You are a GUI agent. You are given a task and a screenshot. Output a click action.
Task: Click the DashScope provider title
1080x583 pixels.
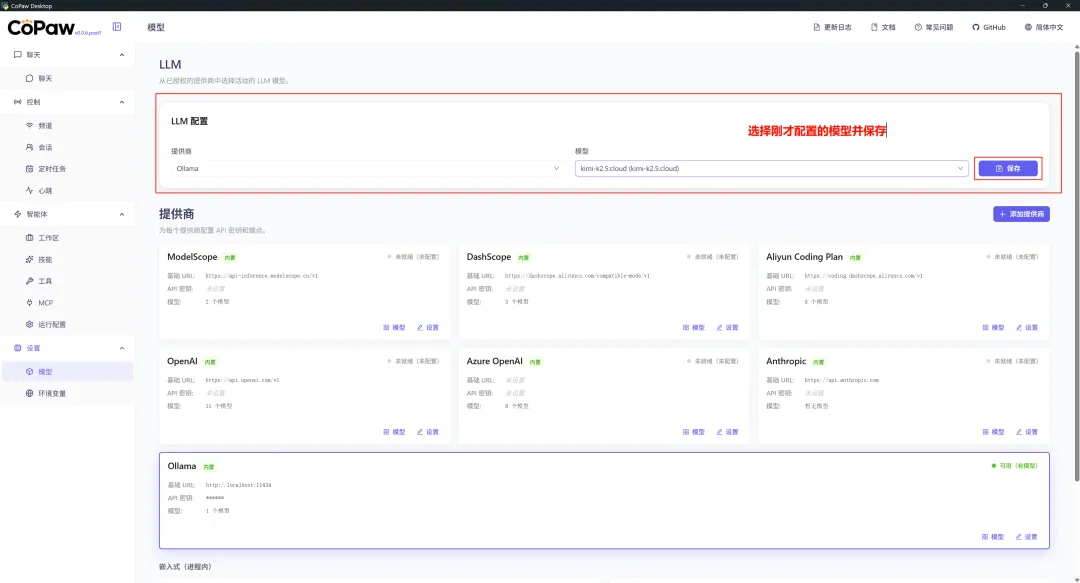(489, 257)
